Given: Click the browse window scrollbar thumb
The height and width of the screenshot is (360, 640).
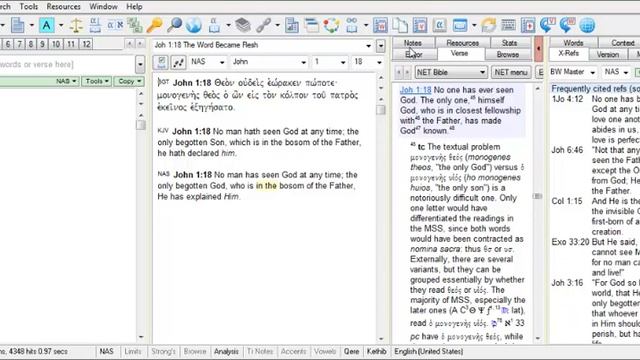Looking at the screenshot, I should [380, 110].
